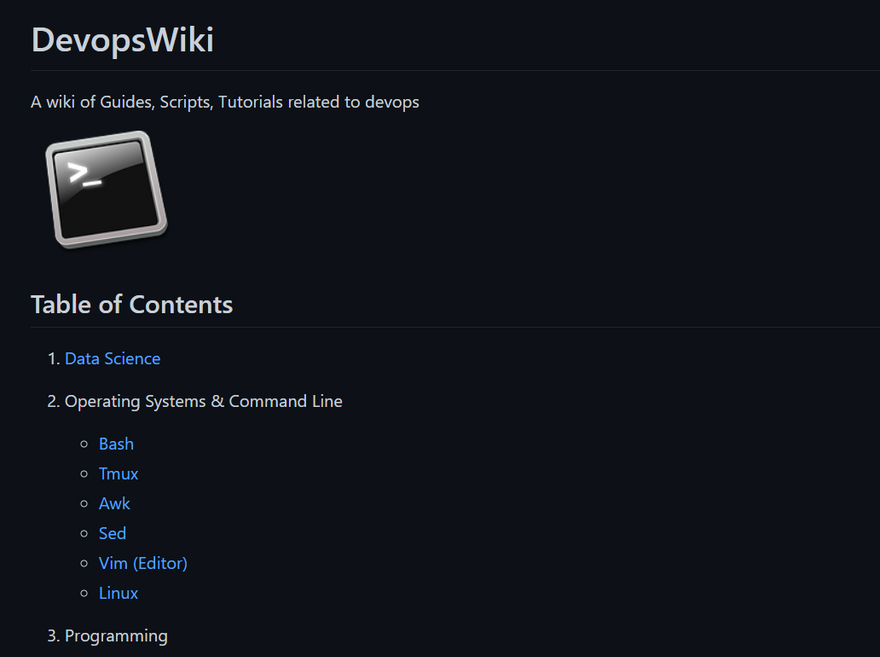Open the Bash guide link
This screenshot has height=657, width=880.
pyautogui.click(x=116, y=444)
